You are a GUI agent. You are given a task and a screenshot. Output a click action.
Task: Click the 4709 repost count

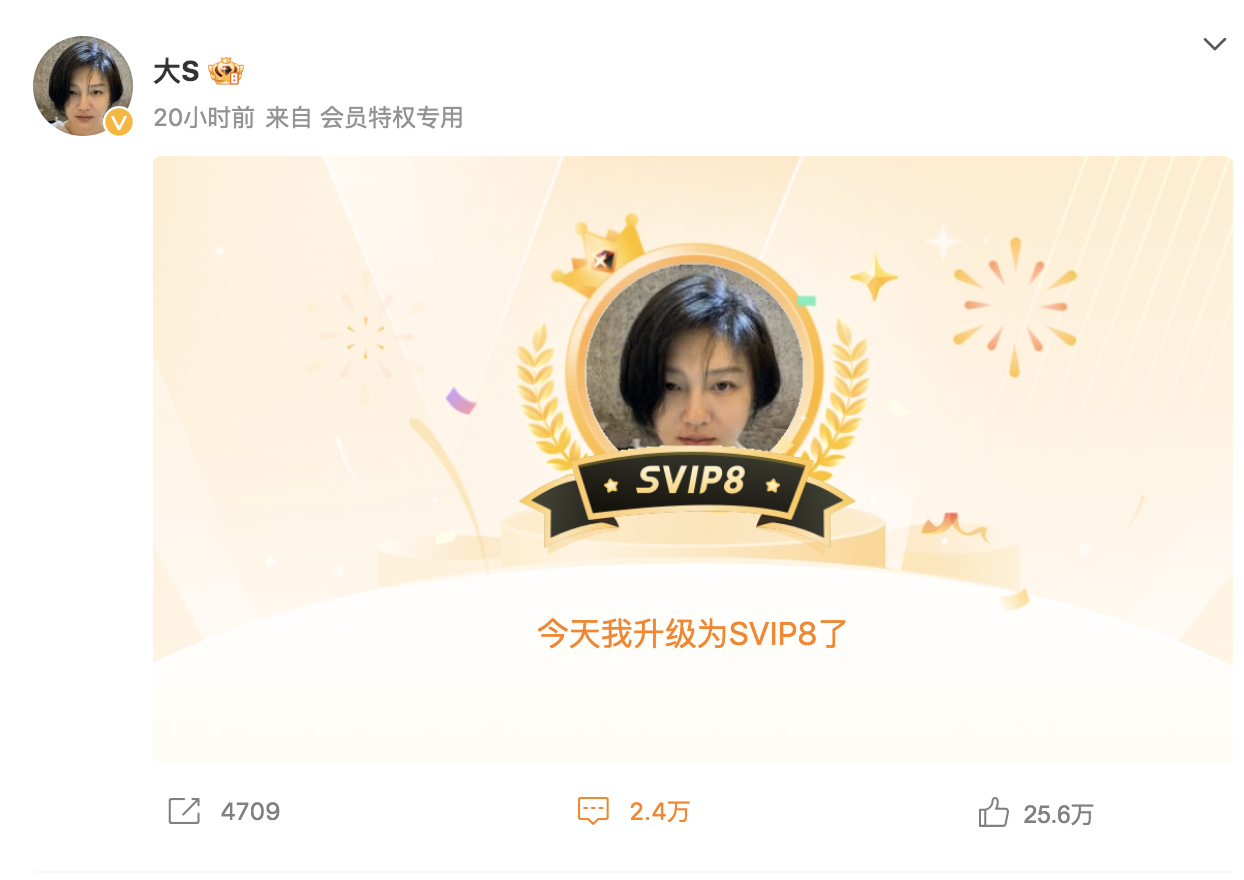250,812
